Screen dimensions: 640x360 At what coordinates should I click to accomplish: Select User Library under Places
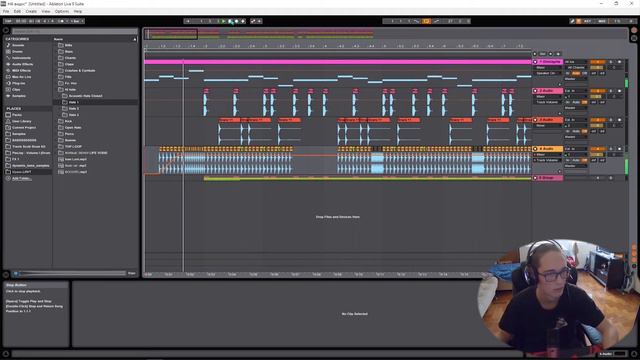pyautogui.click(x=21, y=122)
